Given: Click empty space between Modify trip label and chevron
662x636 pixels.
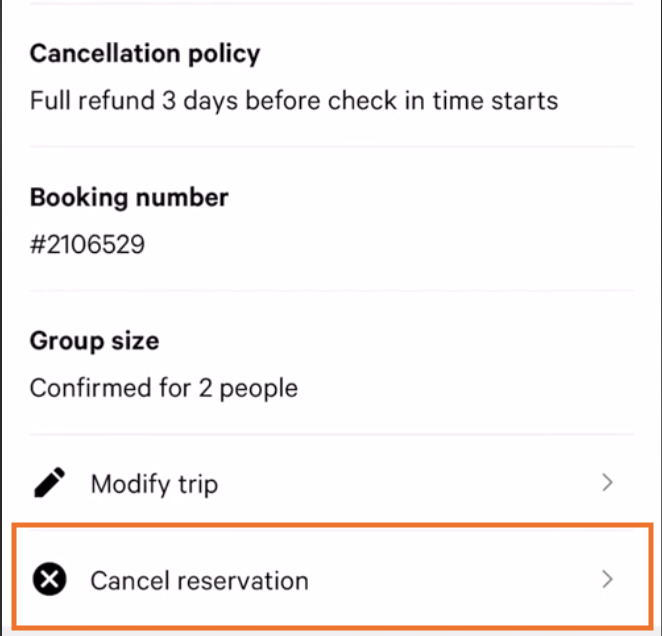Looking at the screenshot, I should click(x=410, y=483).
